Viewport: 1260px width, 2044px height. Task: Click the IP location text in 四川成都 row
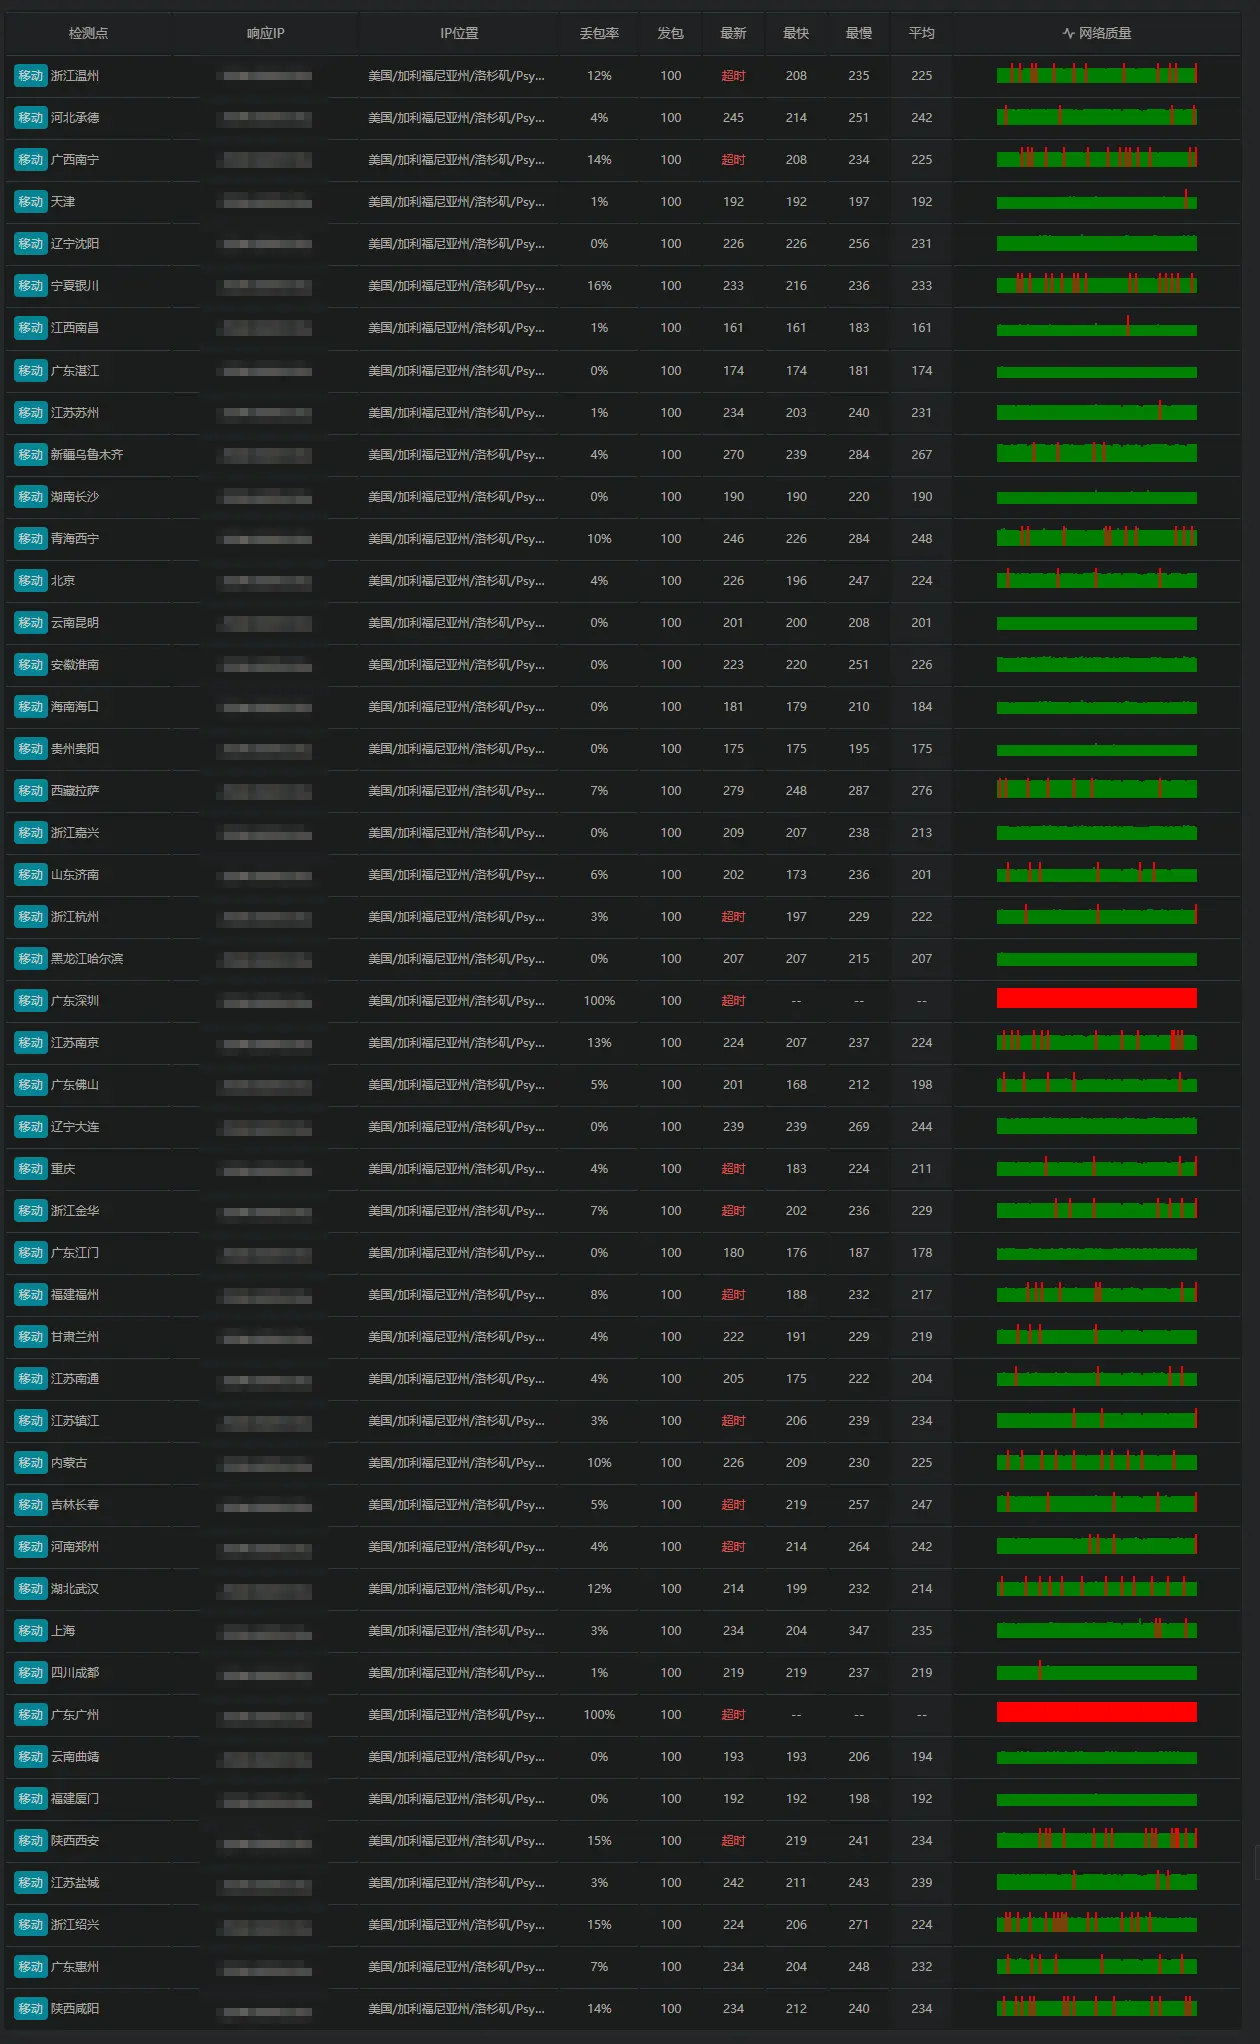click(456, 1673)
